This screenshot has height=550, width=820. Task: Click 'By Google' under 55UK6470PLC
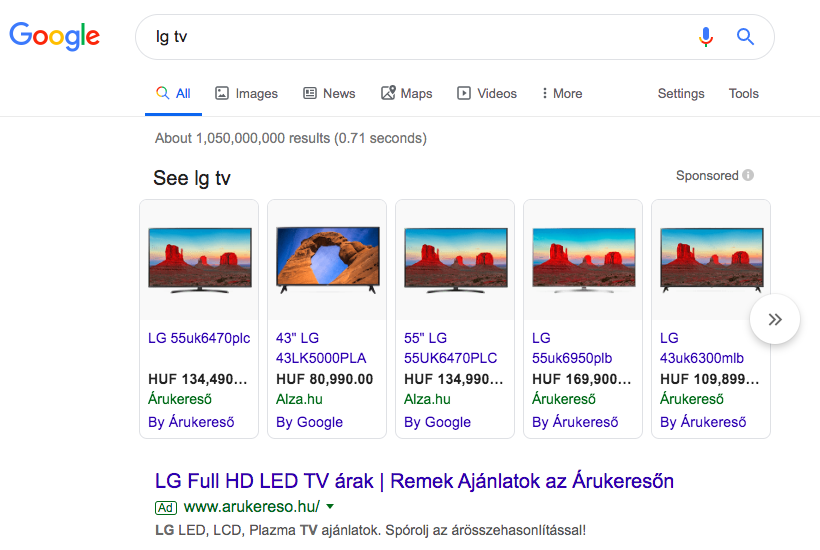[x=437, y=422]
